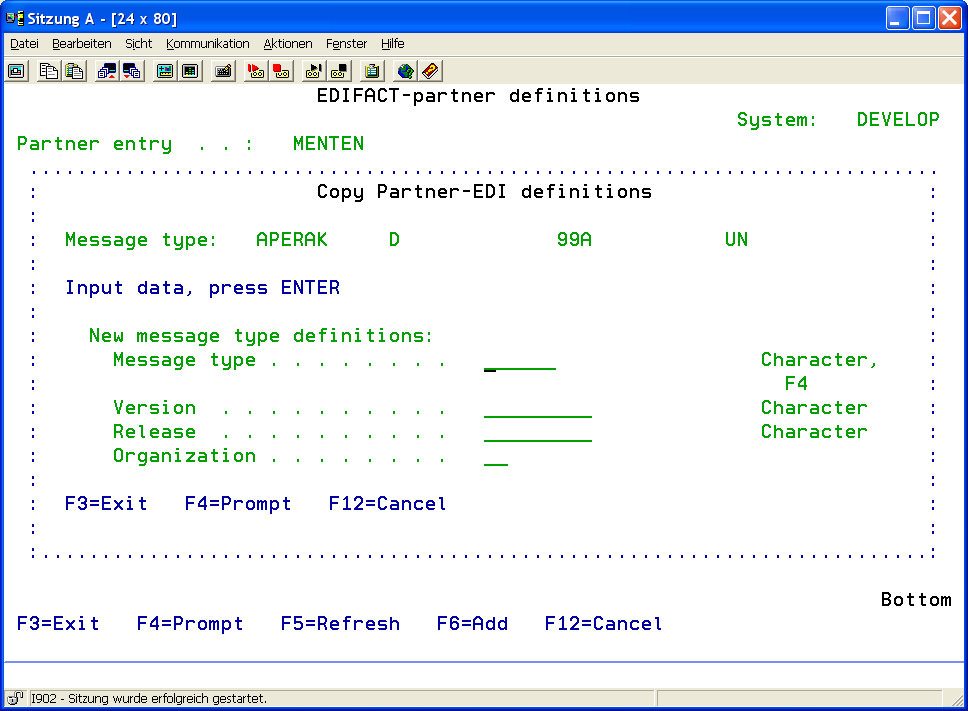Open the Datei menu
Screen dimensions: 968x711
(24, 44)
